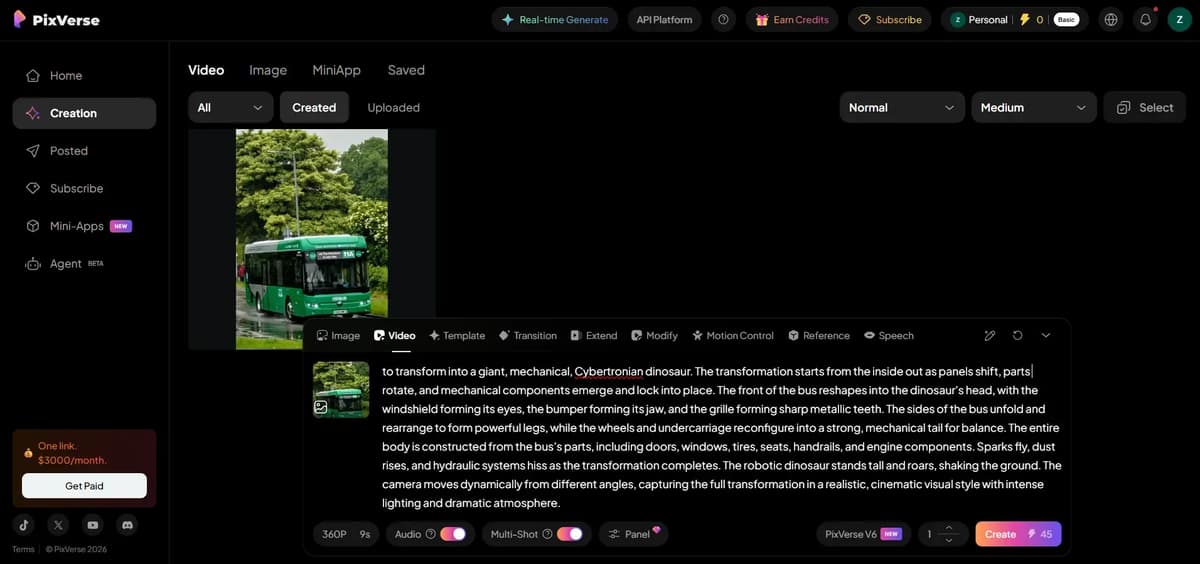This screenshot has width=1200, height=564.
Task: Click the lightning credits balance showing 0
Action: [x=1031, y=19]
